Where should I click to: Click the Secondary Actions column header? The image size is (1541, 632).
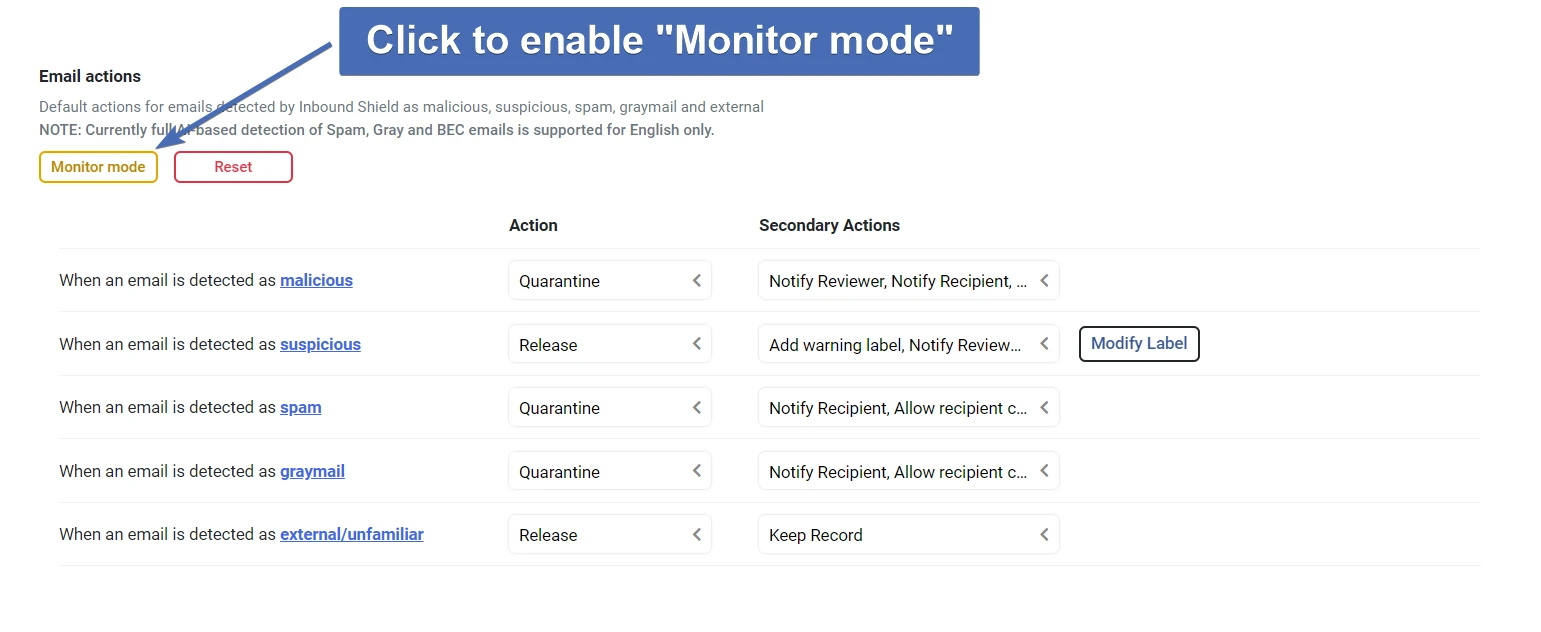point(829,226)
